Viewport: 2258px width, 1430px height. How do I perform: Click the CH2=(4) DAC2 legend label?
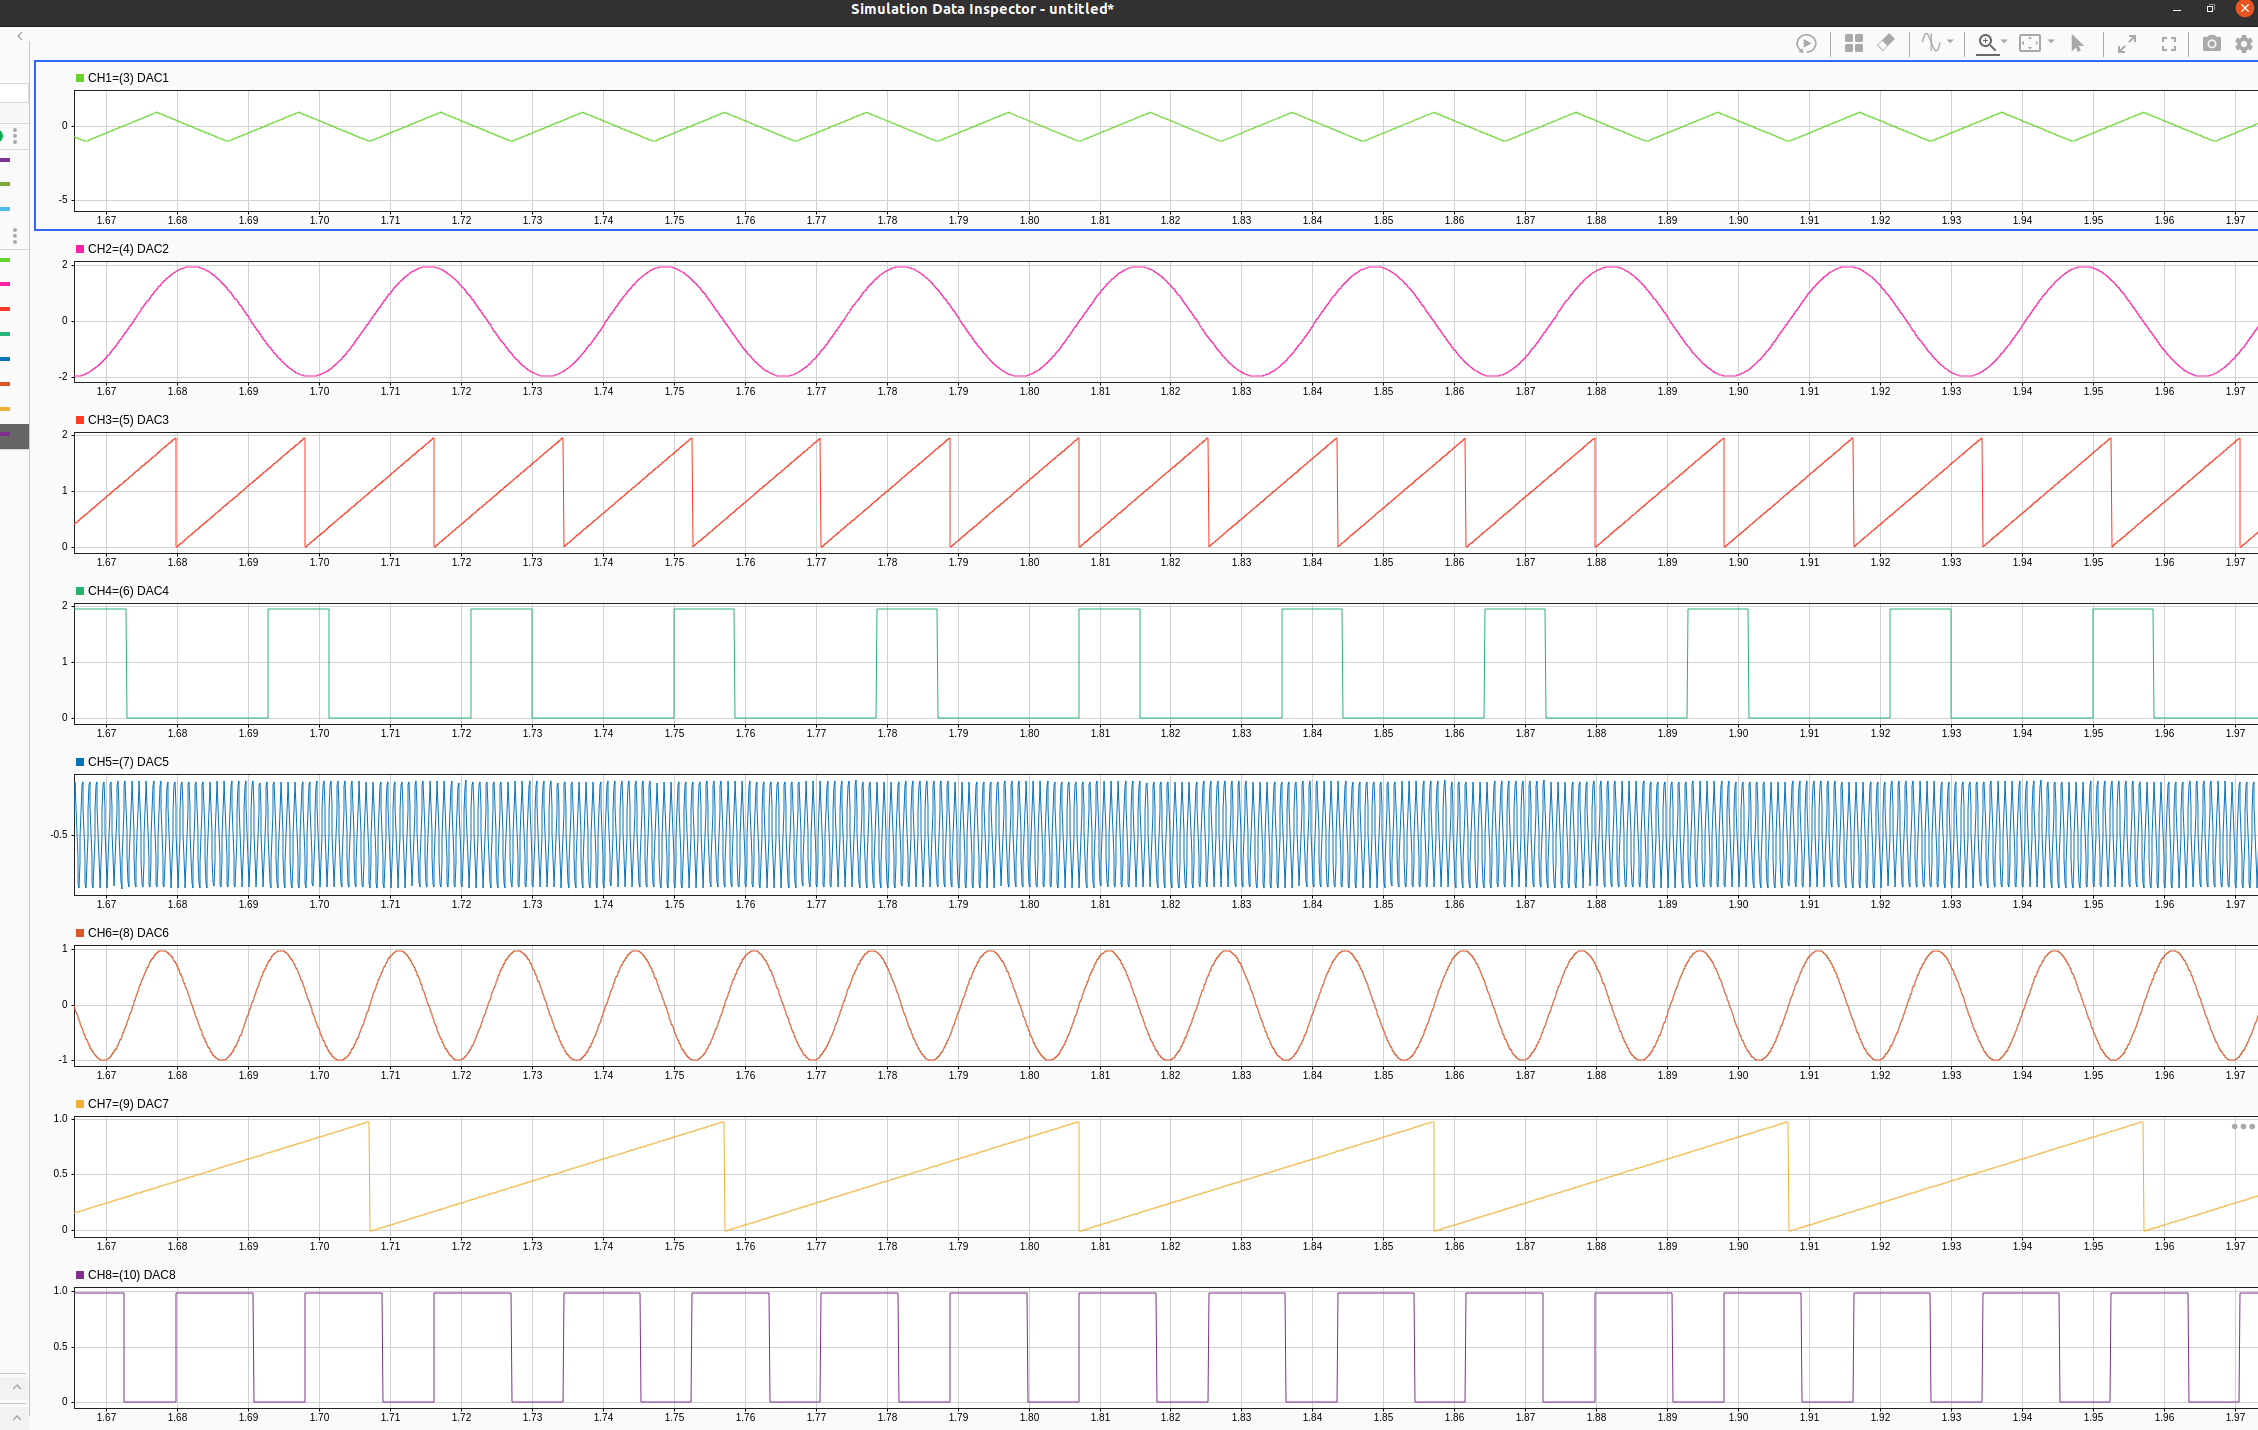click(x=128, y=249)
